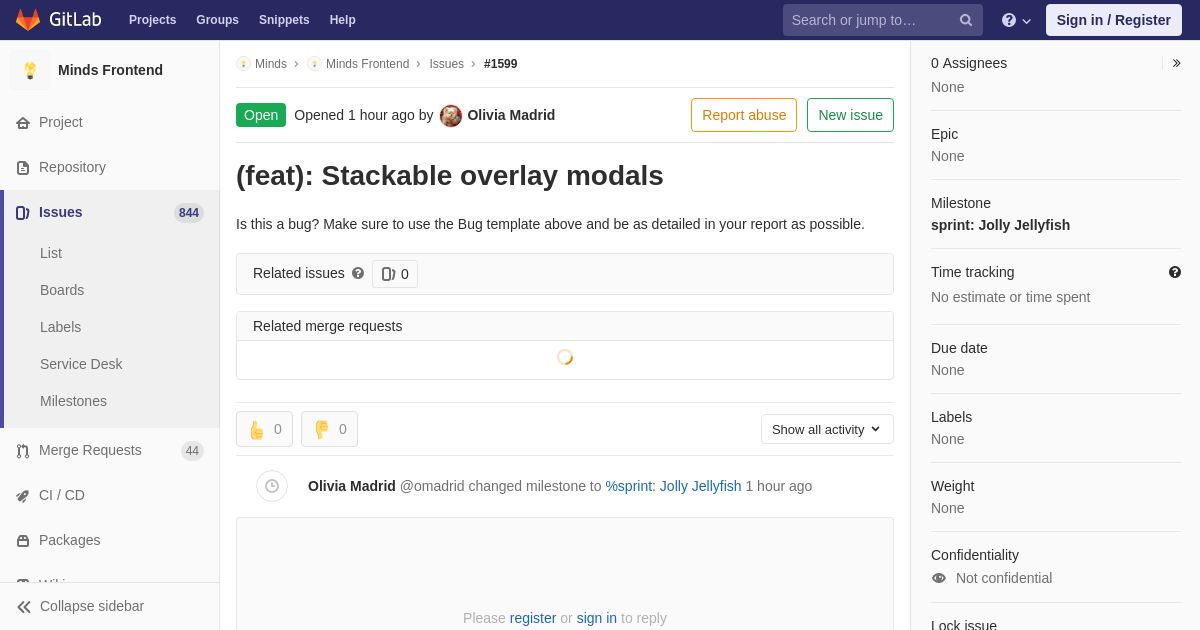This screenshot has height=630, width=1200.
Task: Click the clock icon beside milestone activity
Action: click(272, 486)
